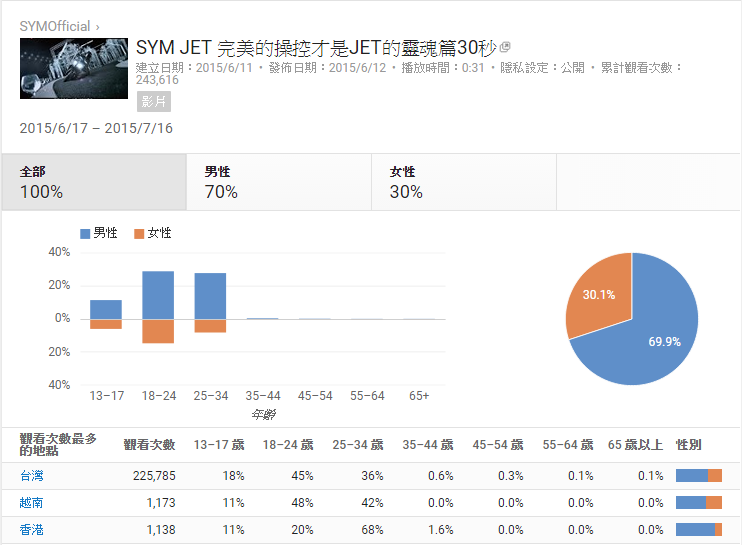
Task: Click the 35–44 axis label
Action: pos(263,396)
